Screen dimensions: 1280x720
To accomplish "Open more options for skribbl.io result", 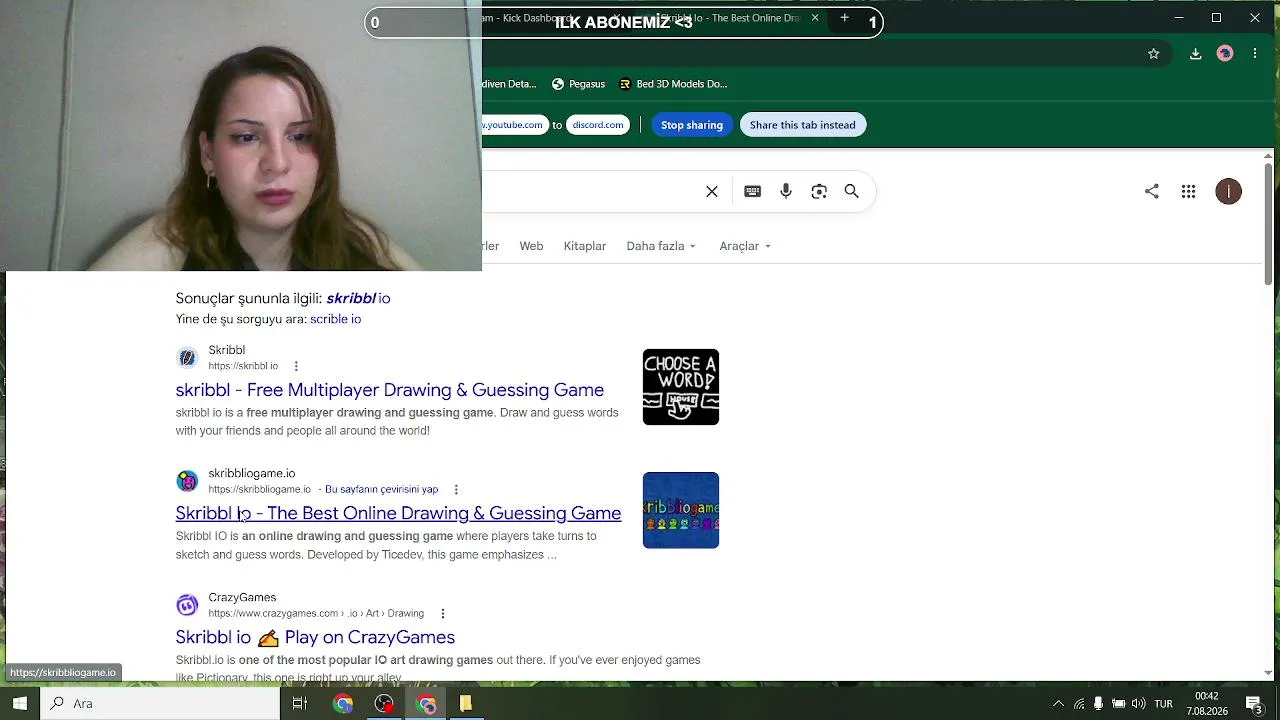I will pos(296,366).
